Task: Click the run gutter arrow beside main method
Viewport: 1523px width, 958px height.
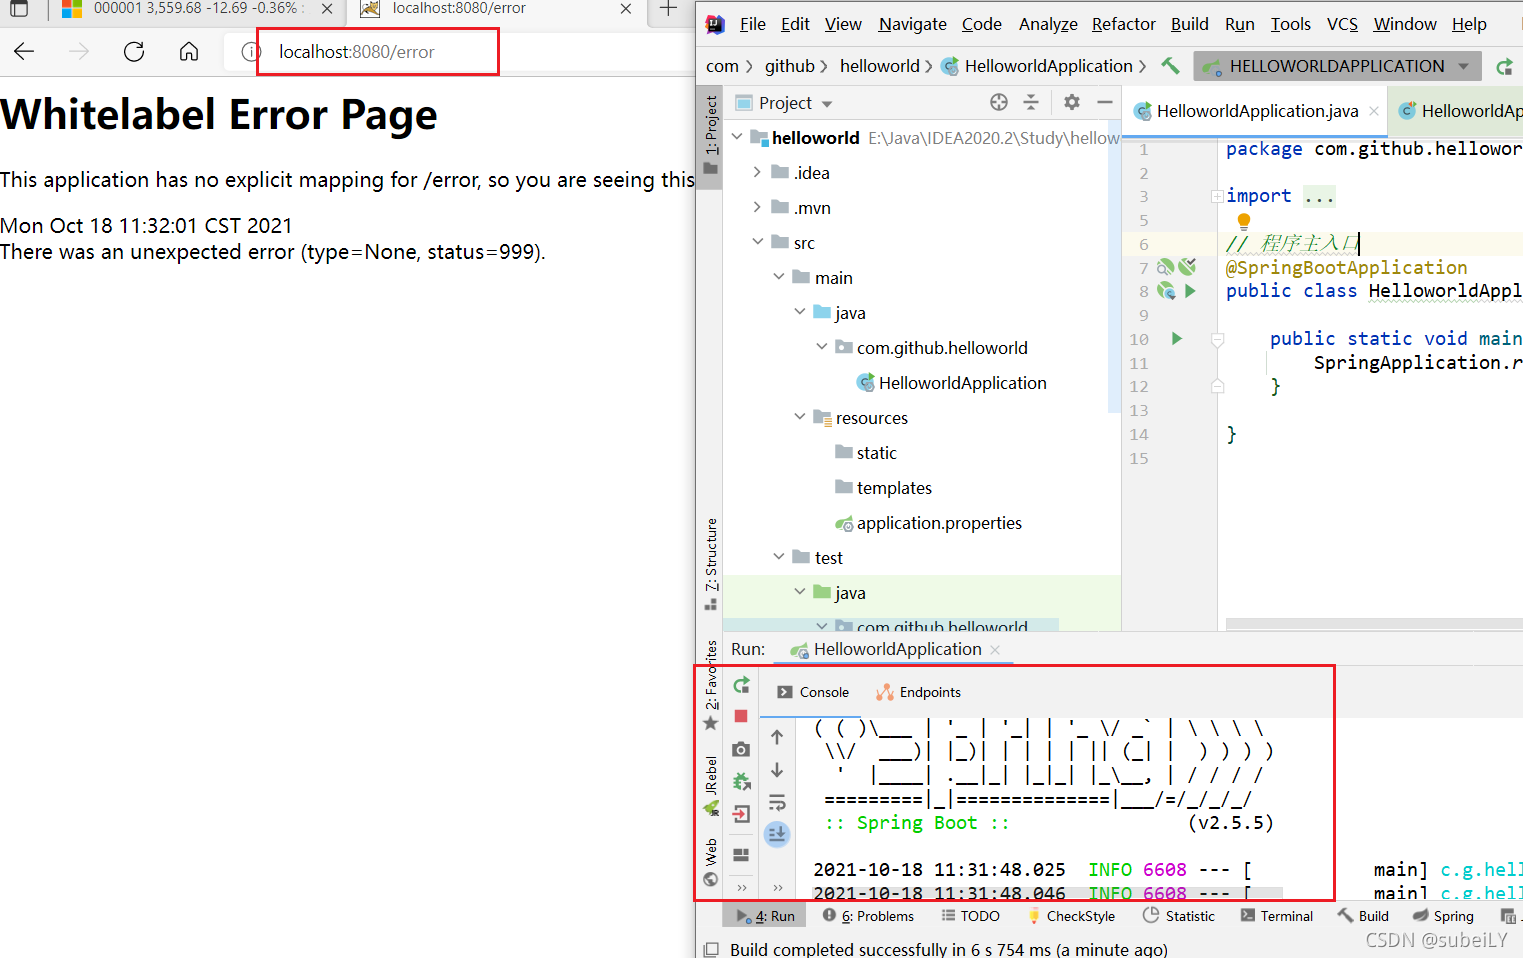Action: tap(1177, 339)
